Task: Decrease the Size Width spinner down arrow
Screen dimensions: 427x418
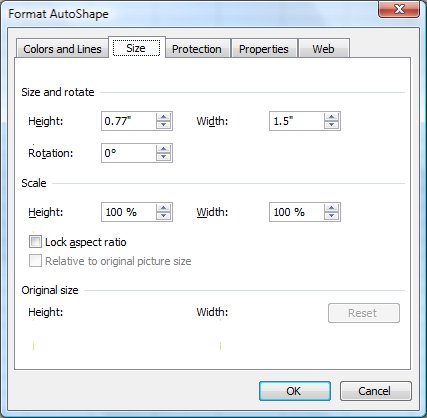Action: coord(331,125)
